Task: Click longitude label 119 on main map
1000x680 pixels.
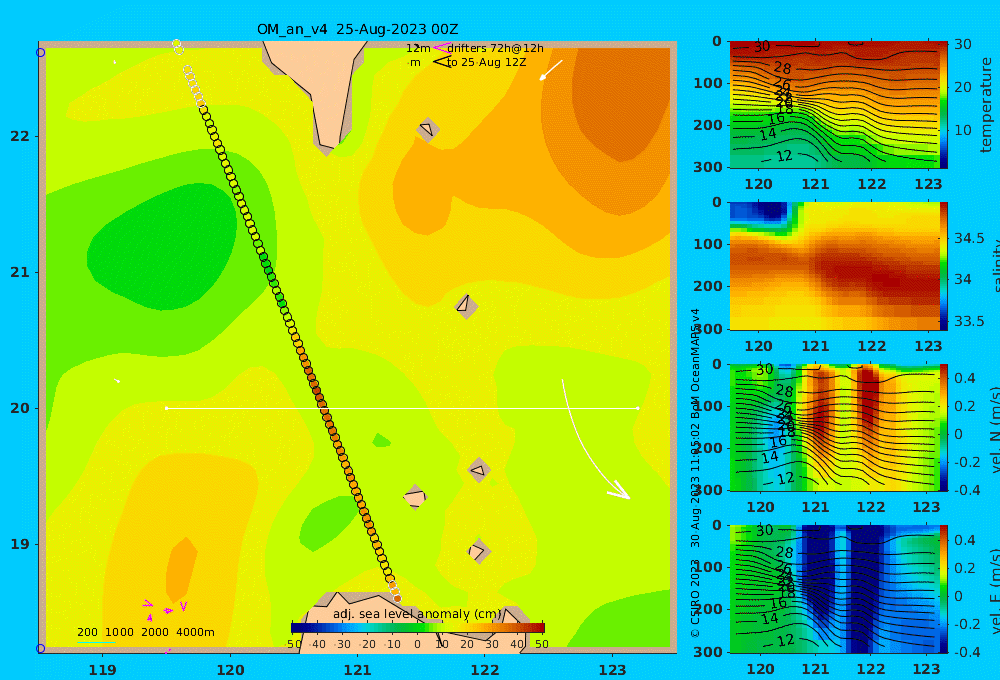Action: [102, 670]
